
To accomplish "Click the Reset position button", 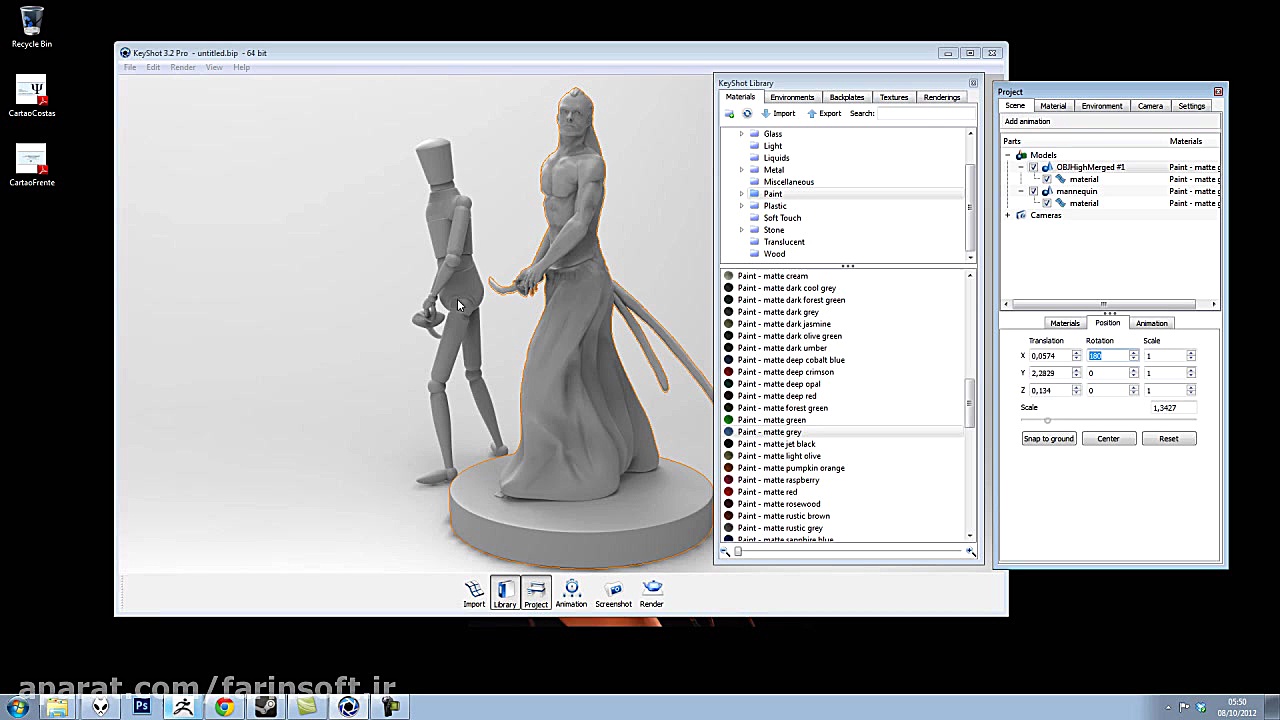I will [1168, 439].
